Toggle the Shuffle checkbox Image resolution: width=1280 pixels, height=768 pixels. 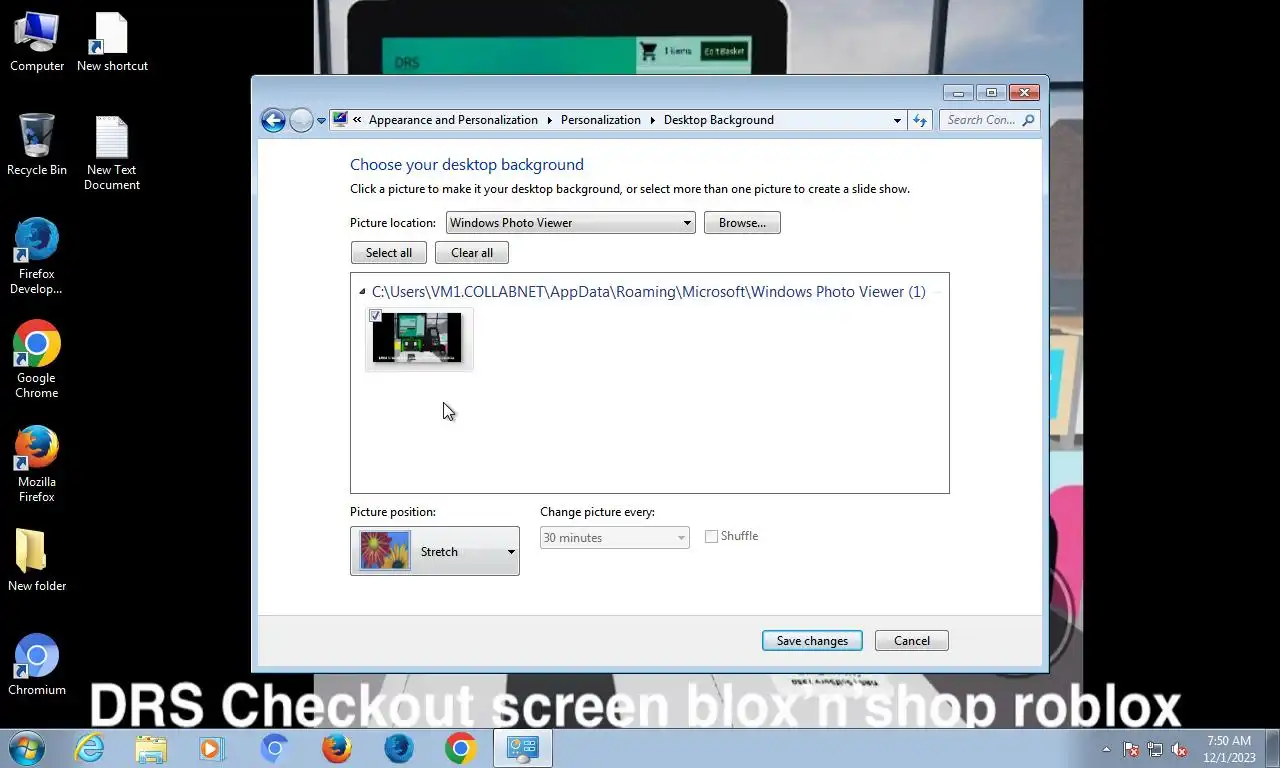click(712, 537)
